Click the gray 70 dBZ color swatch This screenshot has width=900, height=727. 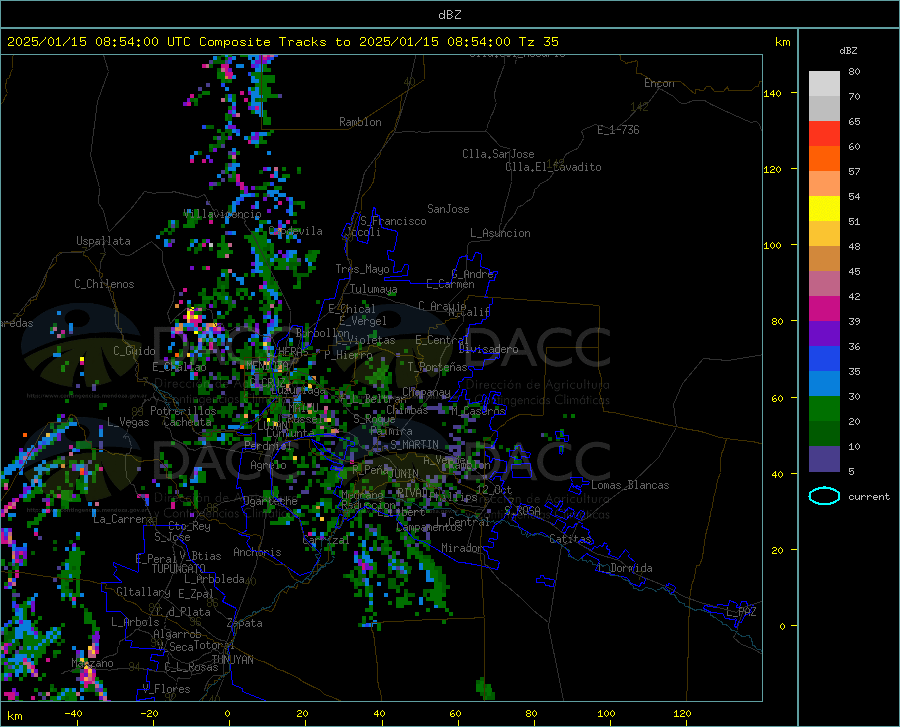824,108
